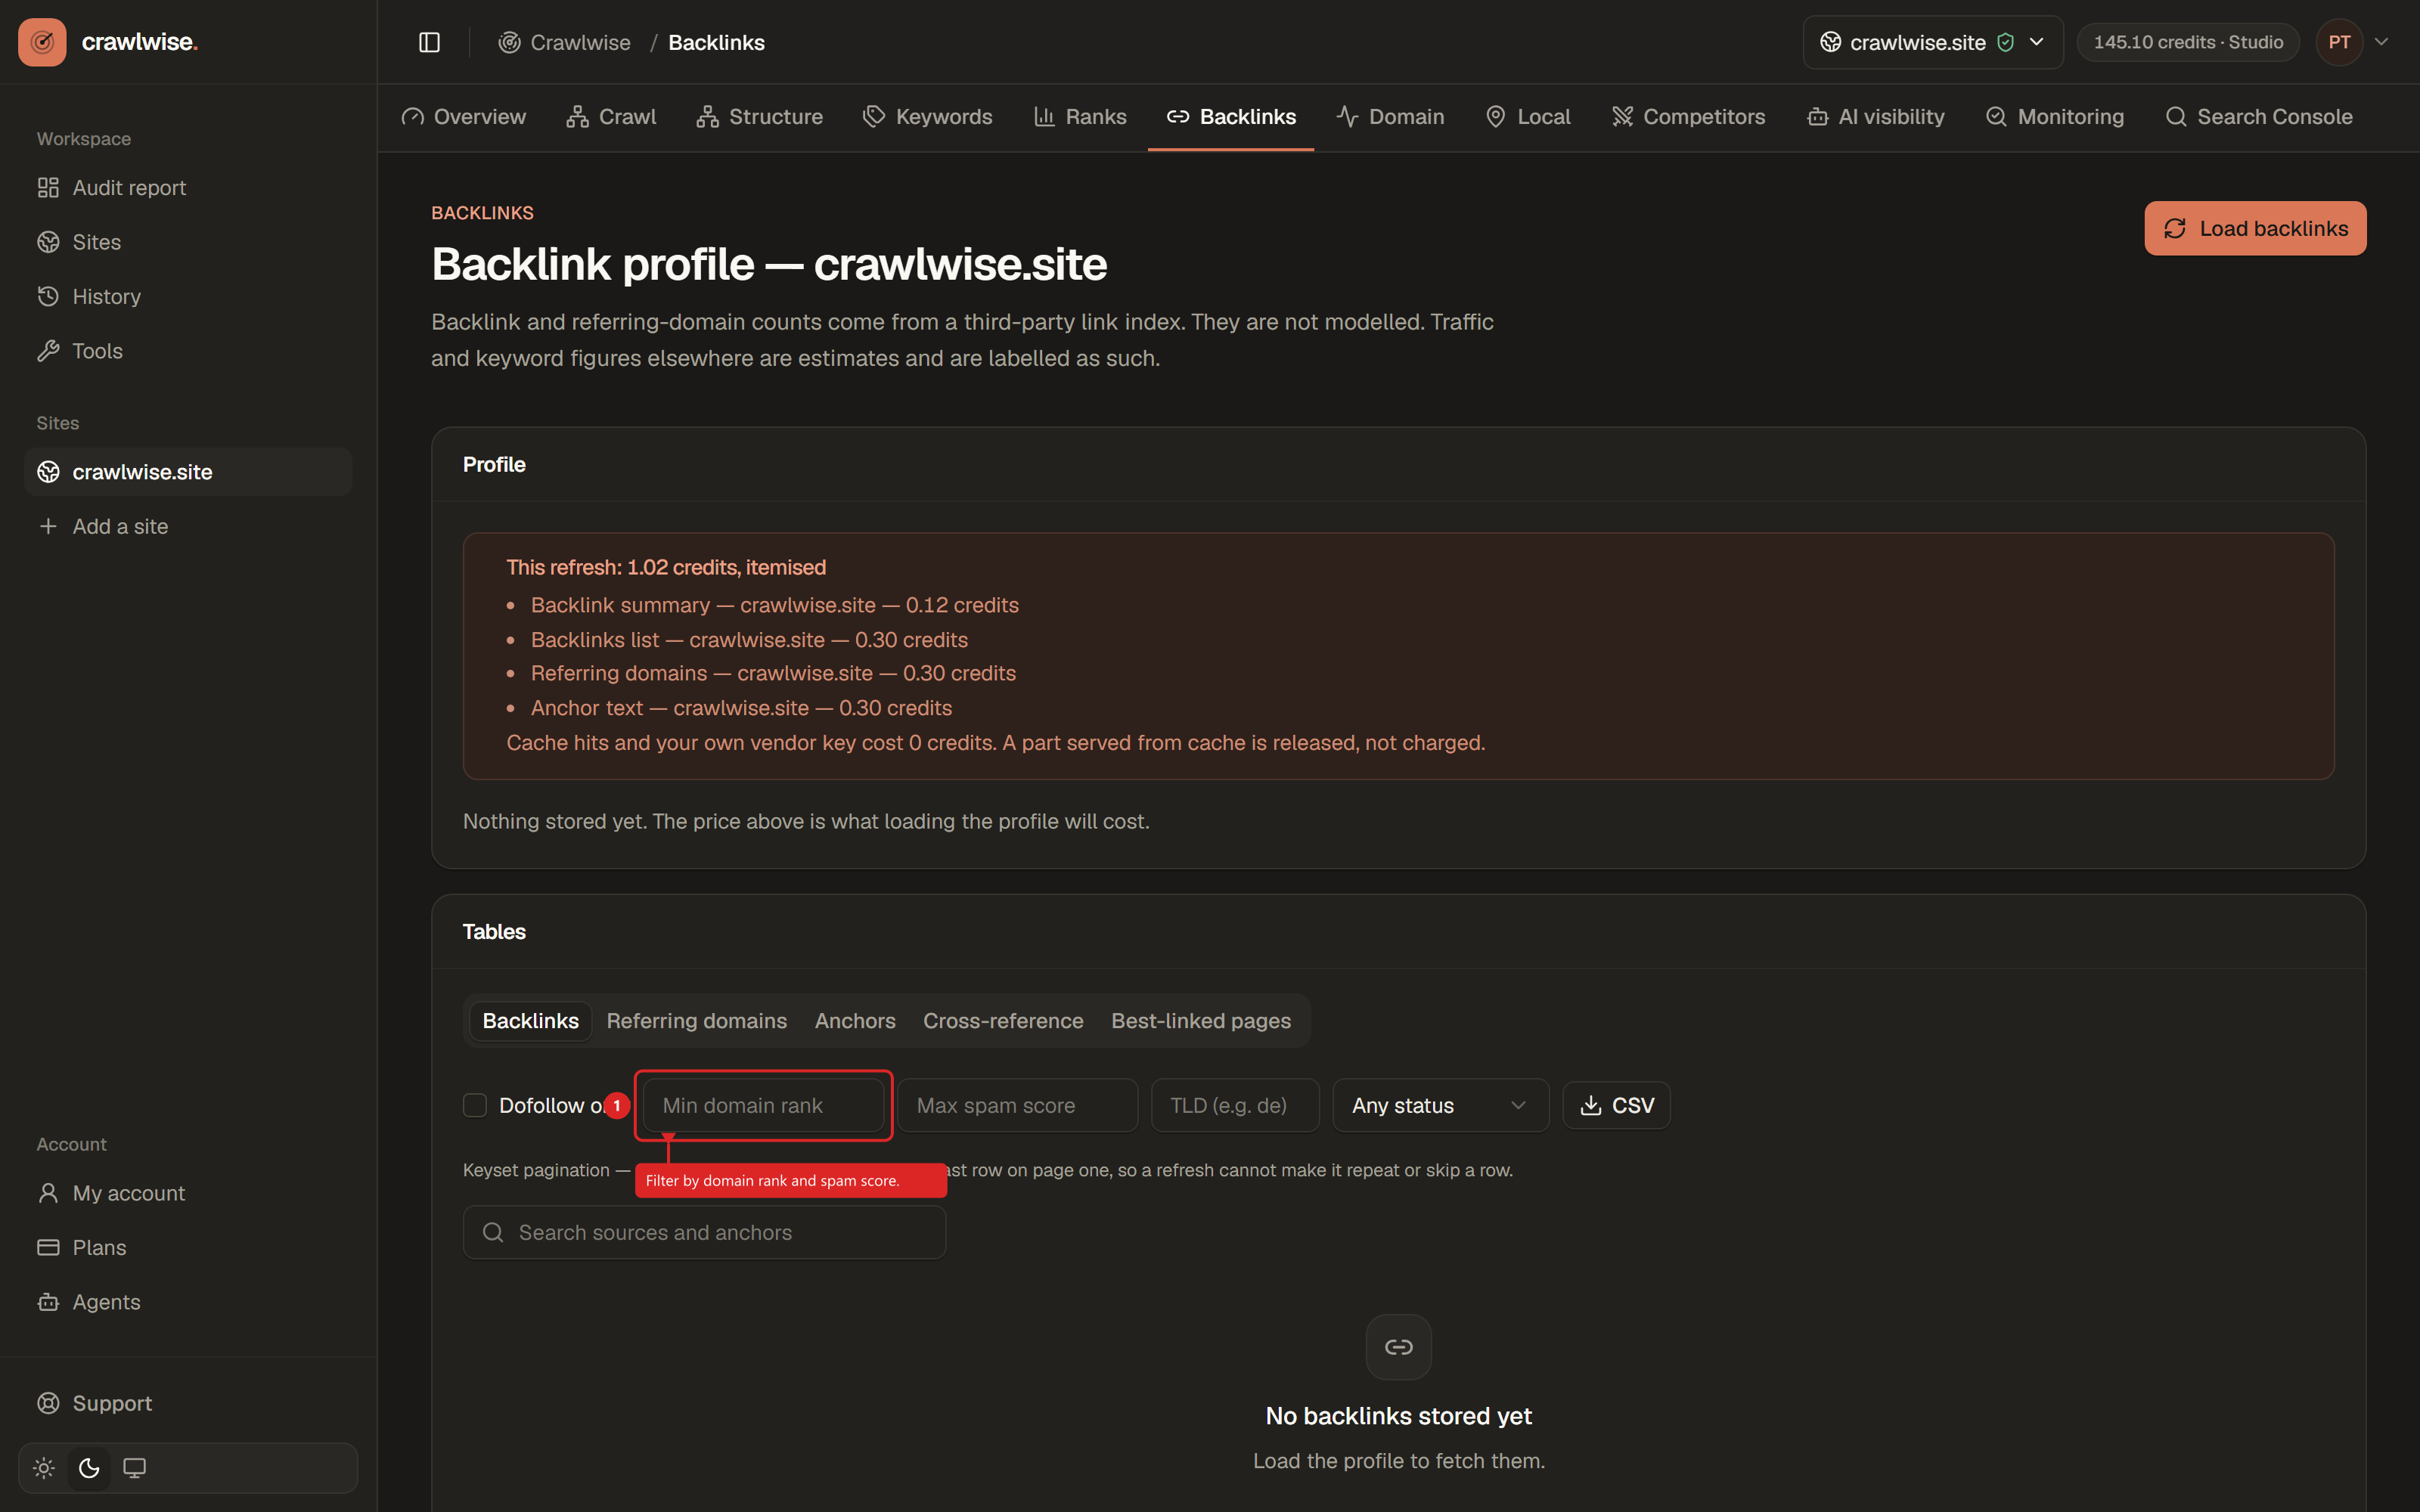Switch to Referring domains table tab
2420x1512 pixels.
point(697,1021)
